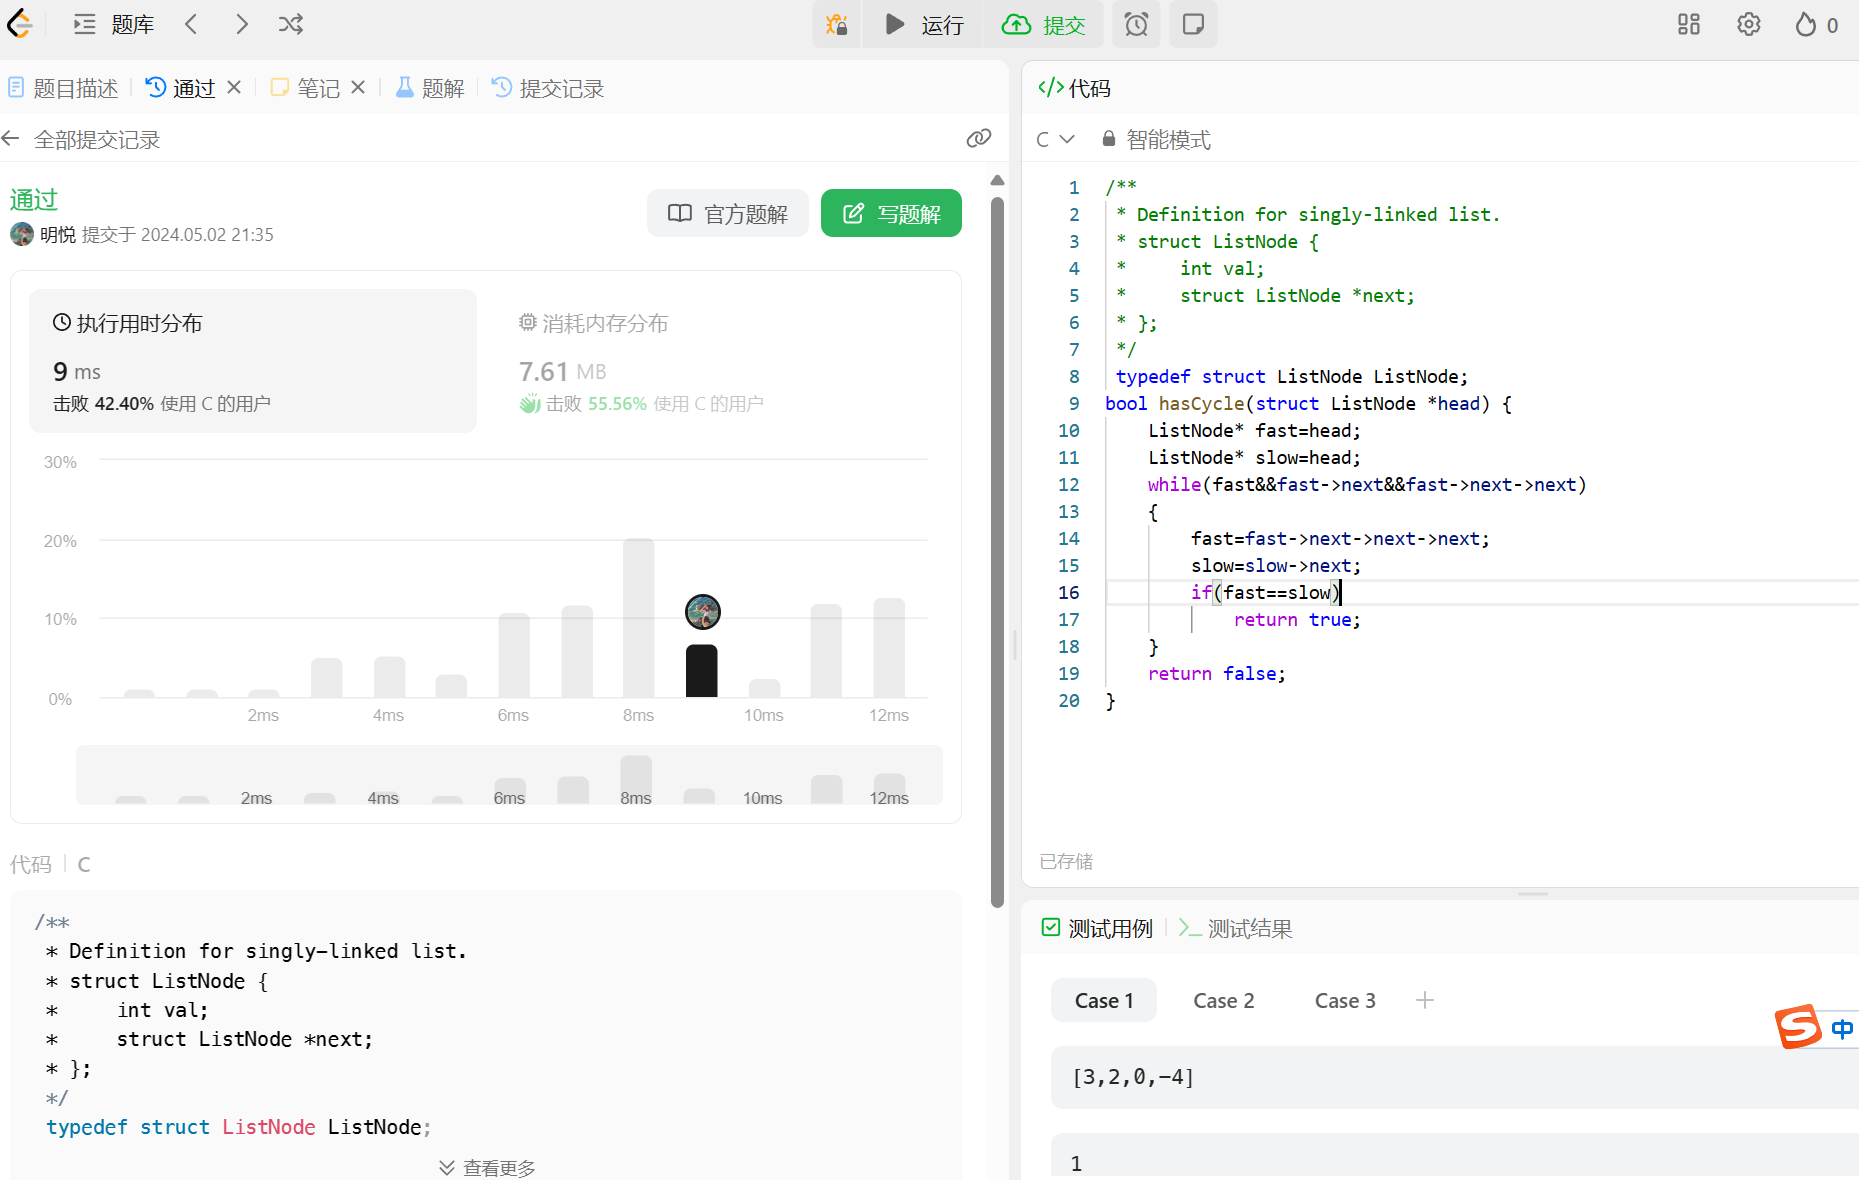Go to next problem arrow
This screenshot has width=1859, height=1180.
coord(241,24)
